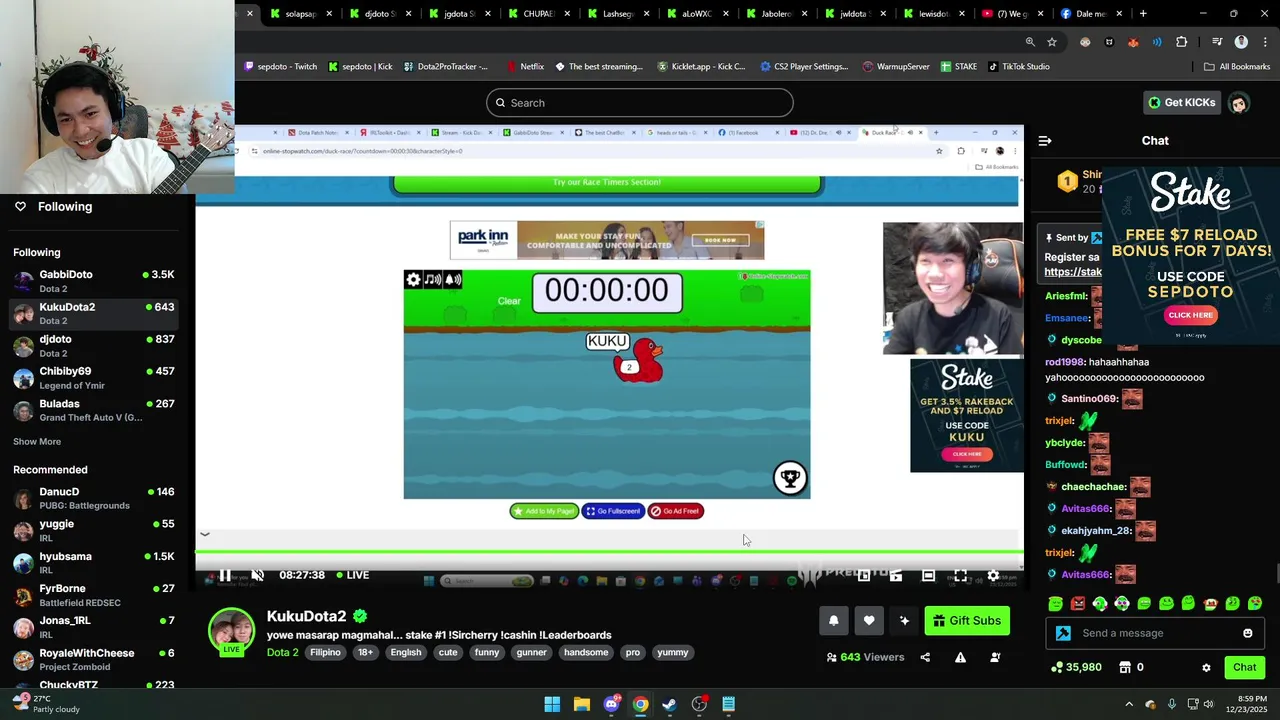Report stream with warning triangle icon
The image size is (1280, 720).
(x=960, y=657)
